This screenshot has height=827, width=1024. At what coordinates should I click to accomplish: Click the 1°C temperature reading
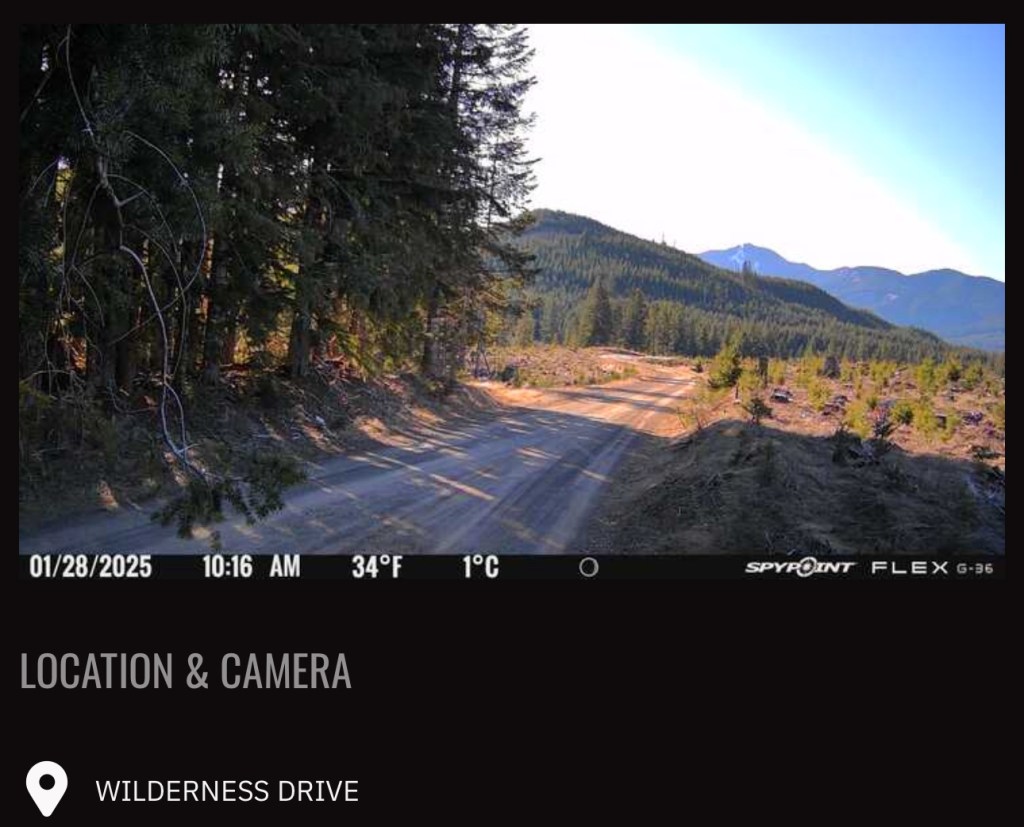point(481,566)
